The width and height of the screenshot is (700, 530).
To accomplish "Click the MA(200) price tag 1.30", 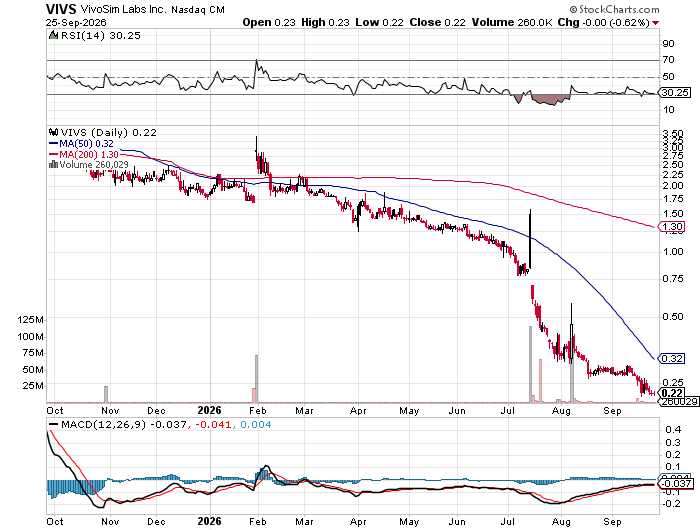I will click(671, 227).
